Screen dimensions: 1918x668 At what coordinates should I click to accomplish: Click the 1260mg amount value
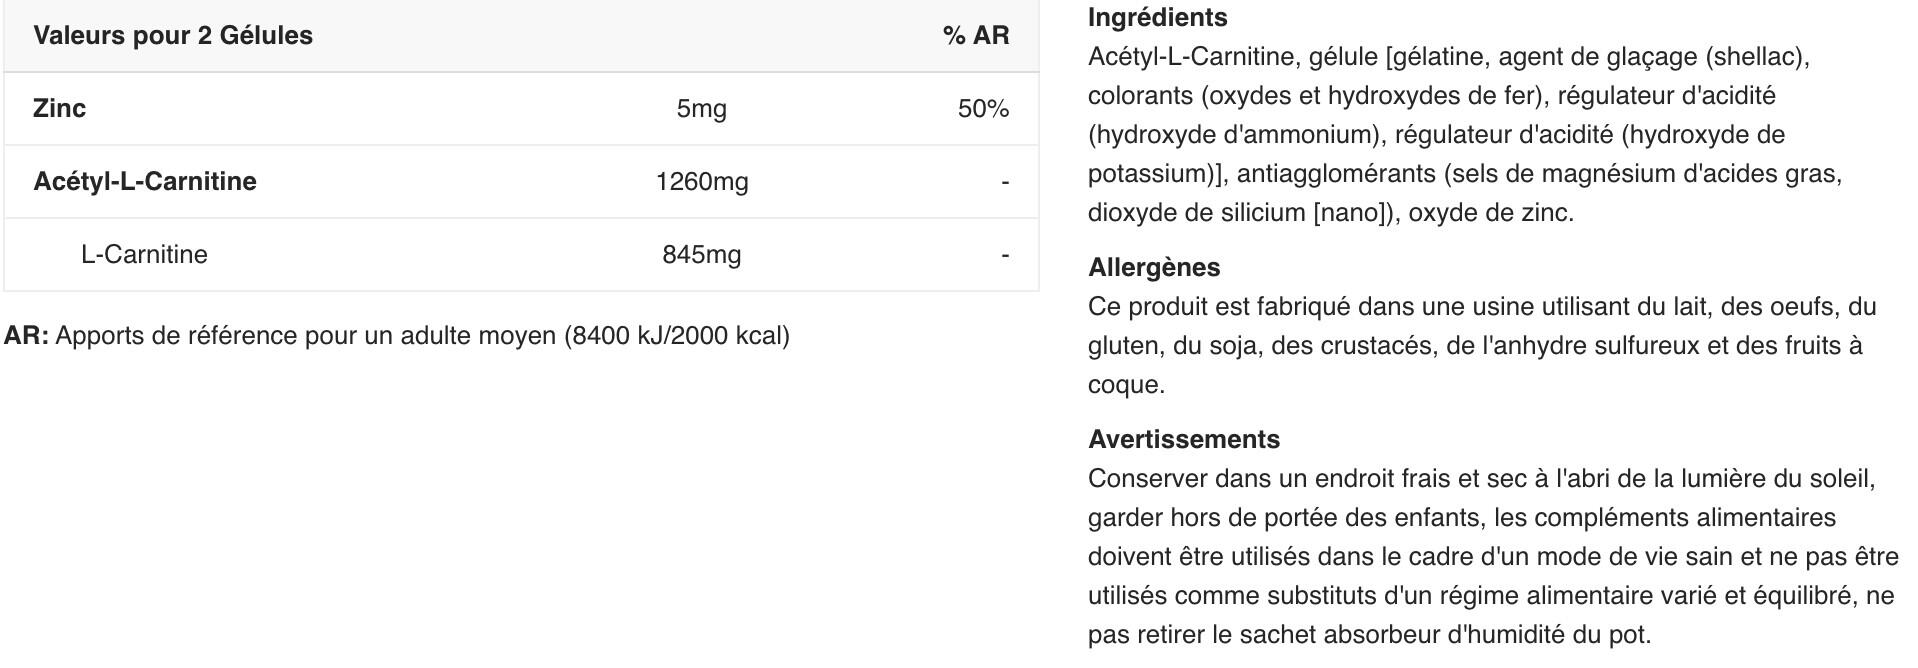[701, 182]
